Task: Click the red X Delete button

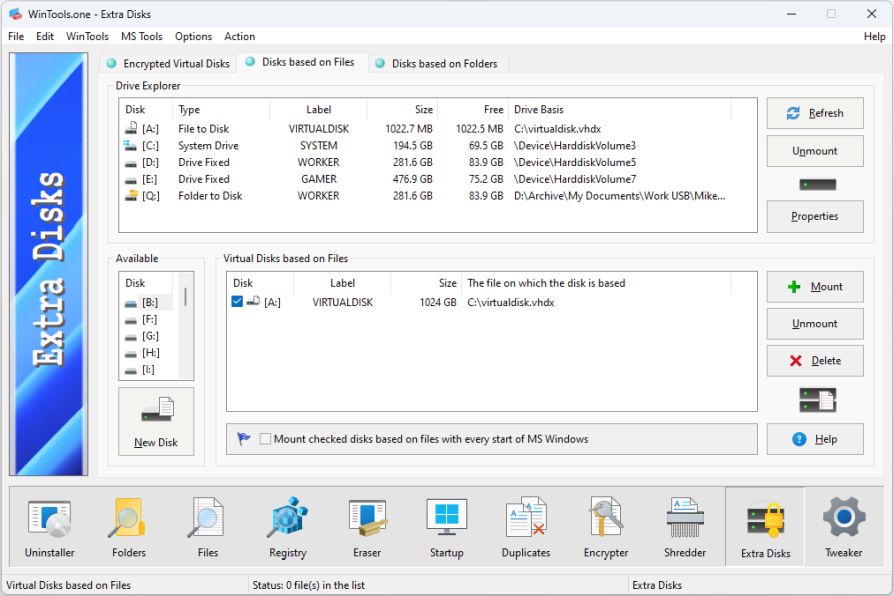Action: coord(815,360)
